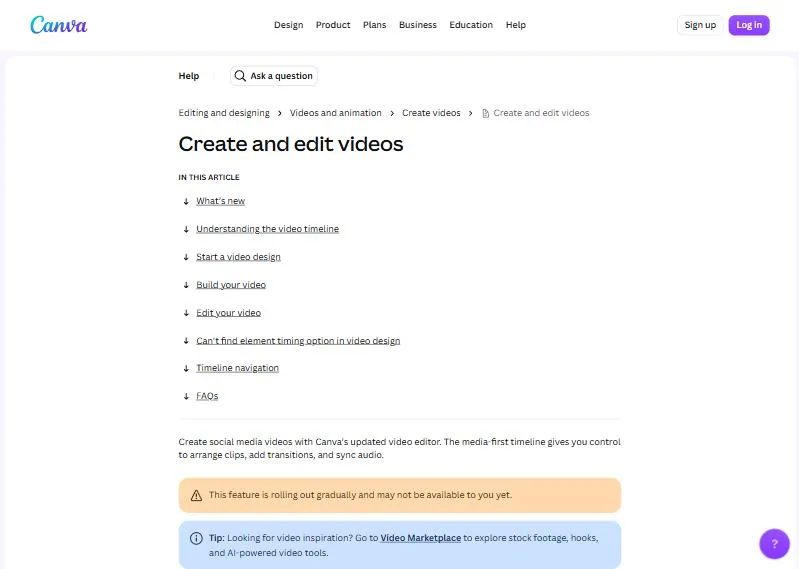The height and width of the screenshot is (569, 799).
Task: Open Create videos breadcrumb
Action: tap(431, 113)
